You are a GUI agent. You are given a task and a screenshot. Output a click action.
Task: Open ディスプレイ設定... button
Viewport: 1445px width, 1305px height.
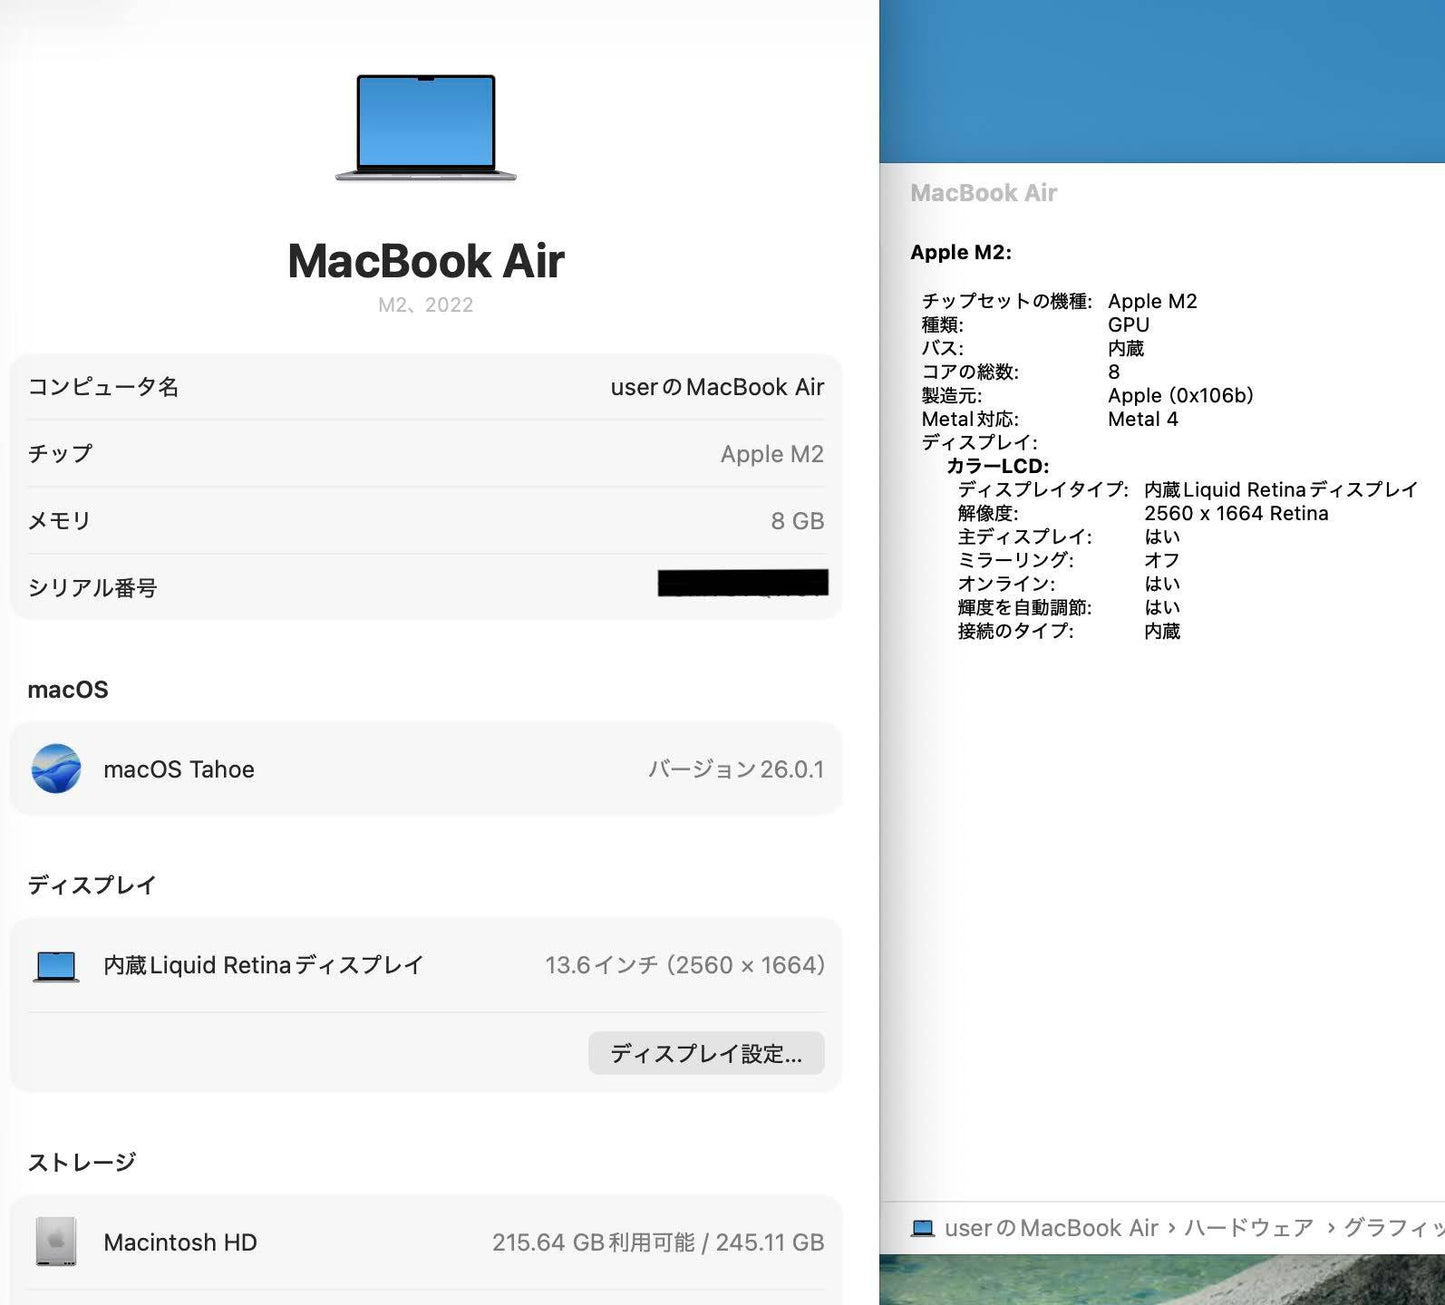[x=706, y=1053]
